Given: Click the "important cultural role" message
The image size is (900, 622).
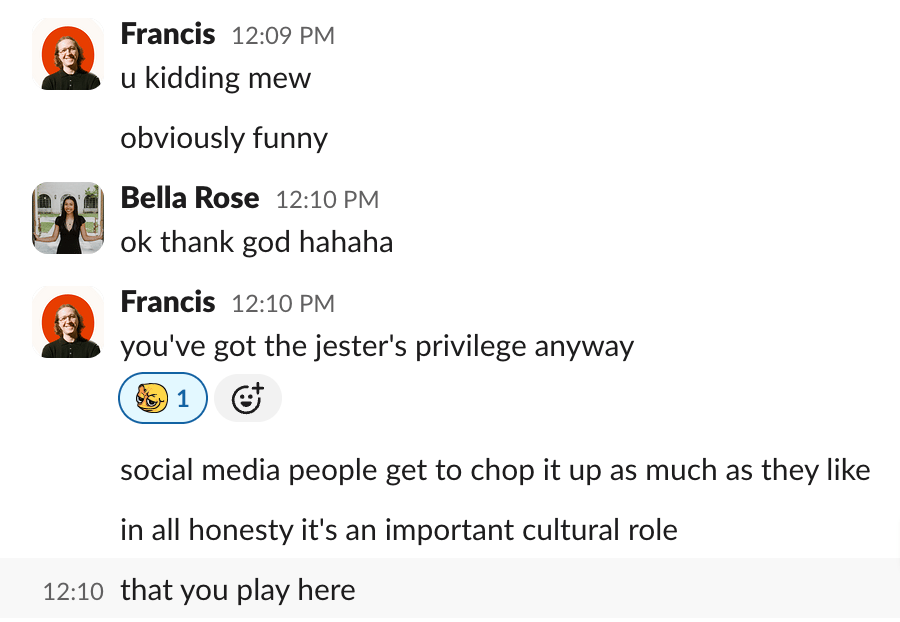Looking at the screenshot, I should pos(399,530).
